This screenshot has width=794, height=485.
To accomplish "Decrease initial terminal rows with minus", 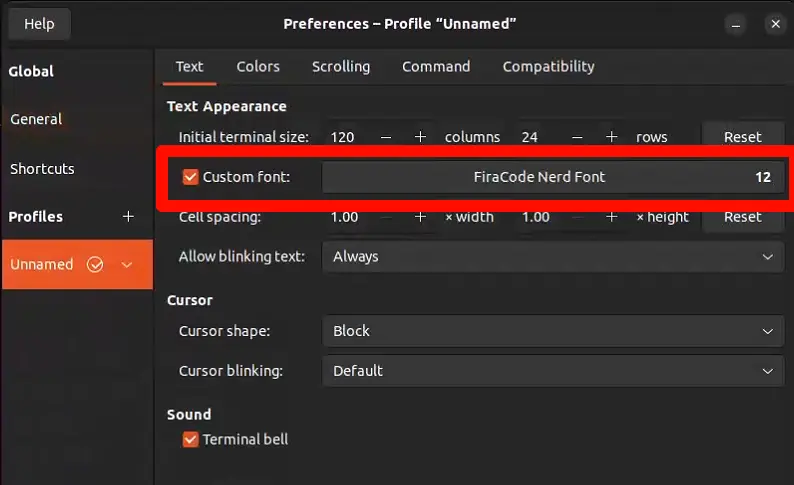I will pyautogui.click(x=577, y=137).
